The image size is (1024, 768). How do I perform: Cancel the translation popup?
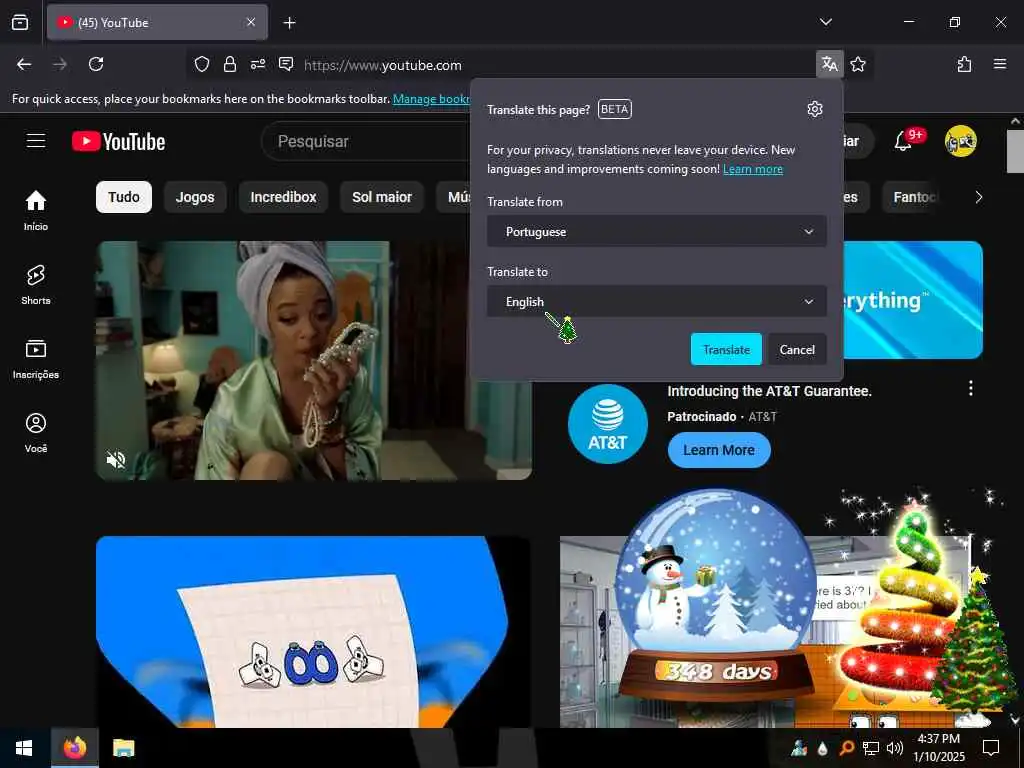[797, 349]
